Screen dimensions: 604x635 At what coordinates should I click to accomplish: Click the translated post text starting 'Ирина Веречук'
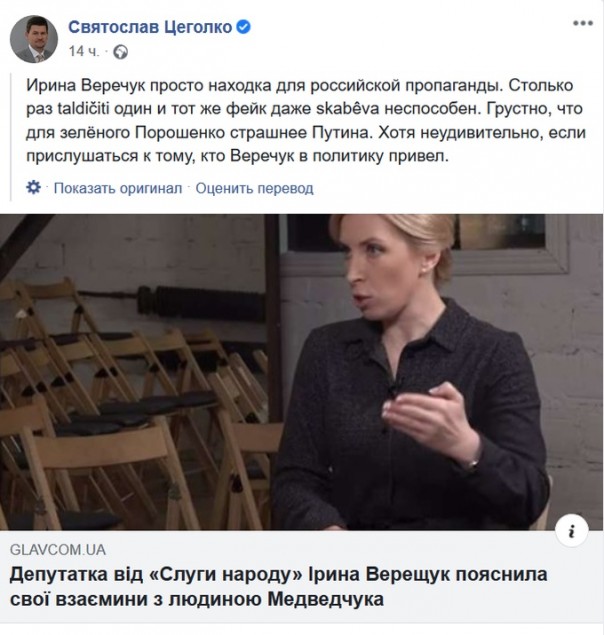(306, 121)
